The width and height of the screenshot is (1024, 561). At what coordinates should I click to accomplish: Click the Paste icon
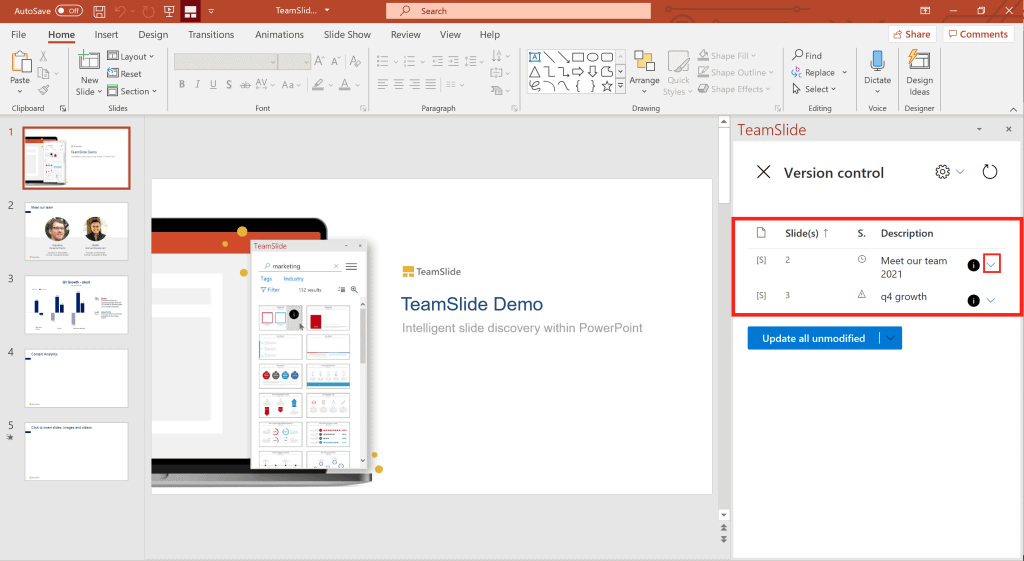pyautogui.click(x=20, y=61)
